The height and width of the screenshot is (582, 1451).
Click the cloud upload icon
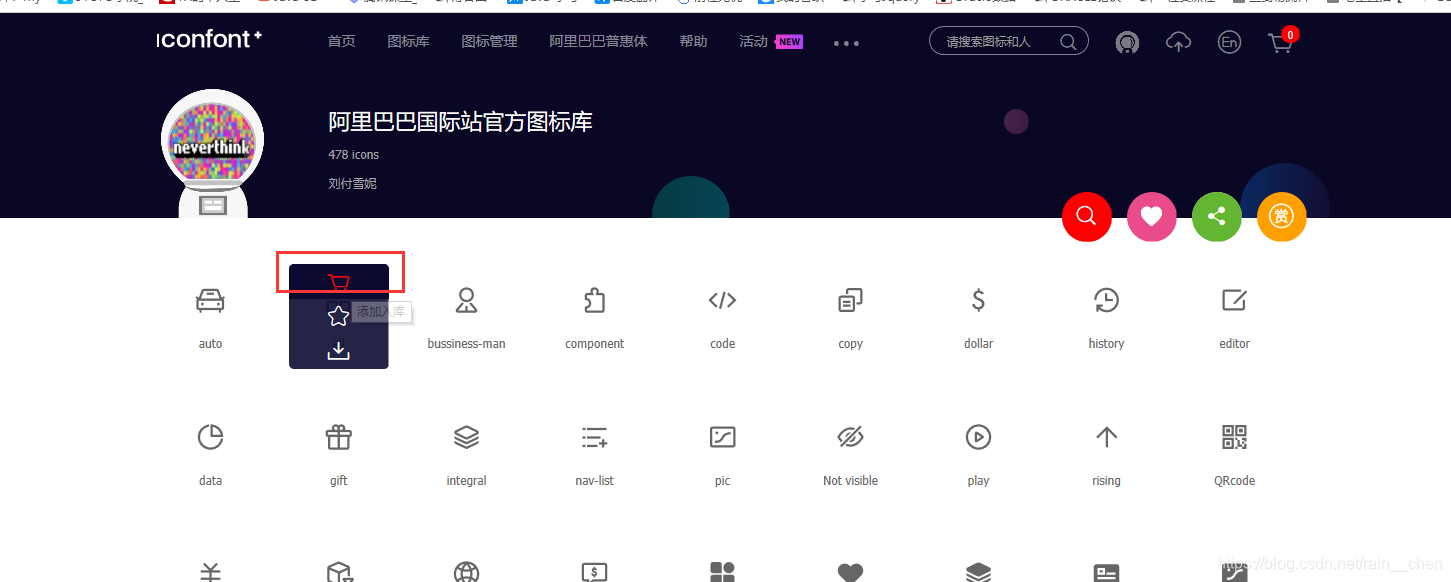tap(1179, 42)
